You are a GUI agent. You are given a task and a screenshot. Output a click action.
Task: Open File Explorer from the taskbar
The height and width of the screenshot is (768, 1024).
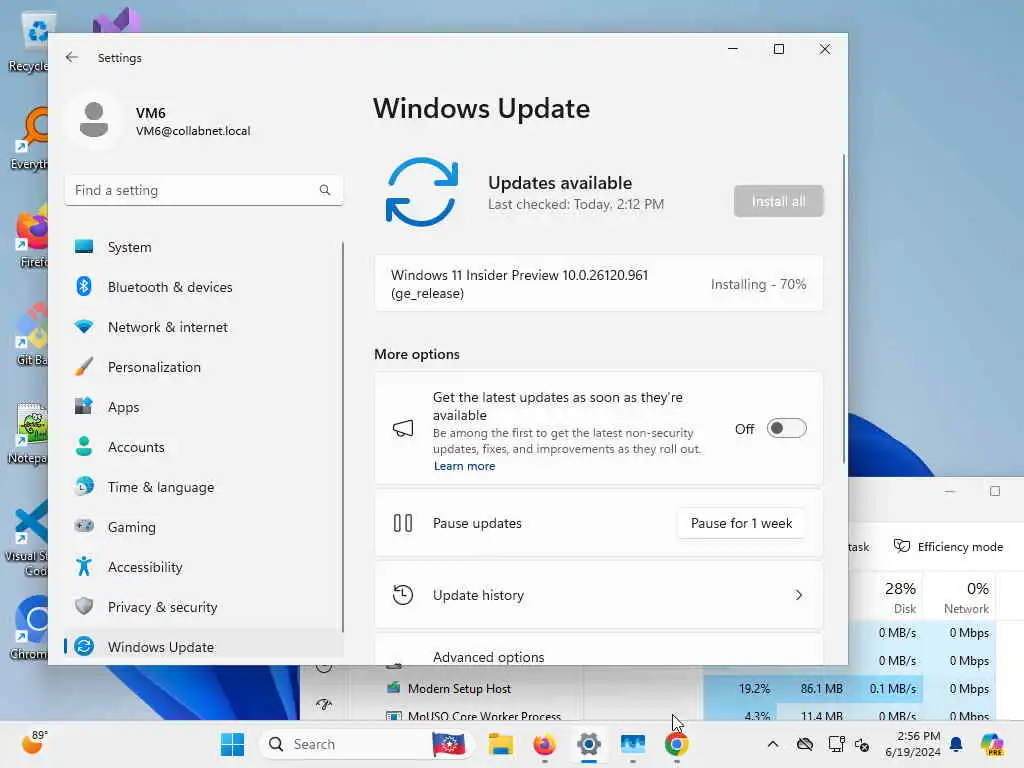501,744
